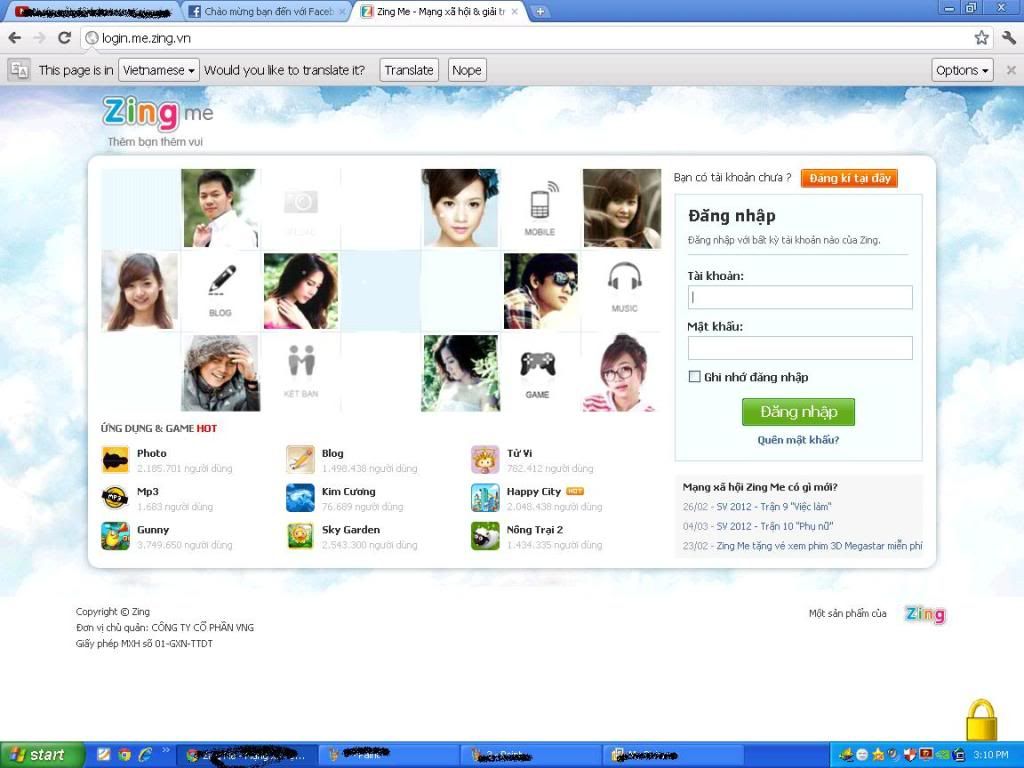This screenshot has width=1024, height=768.
Task: Click the Windows Start button
Action: click(x=42, y=755)
